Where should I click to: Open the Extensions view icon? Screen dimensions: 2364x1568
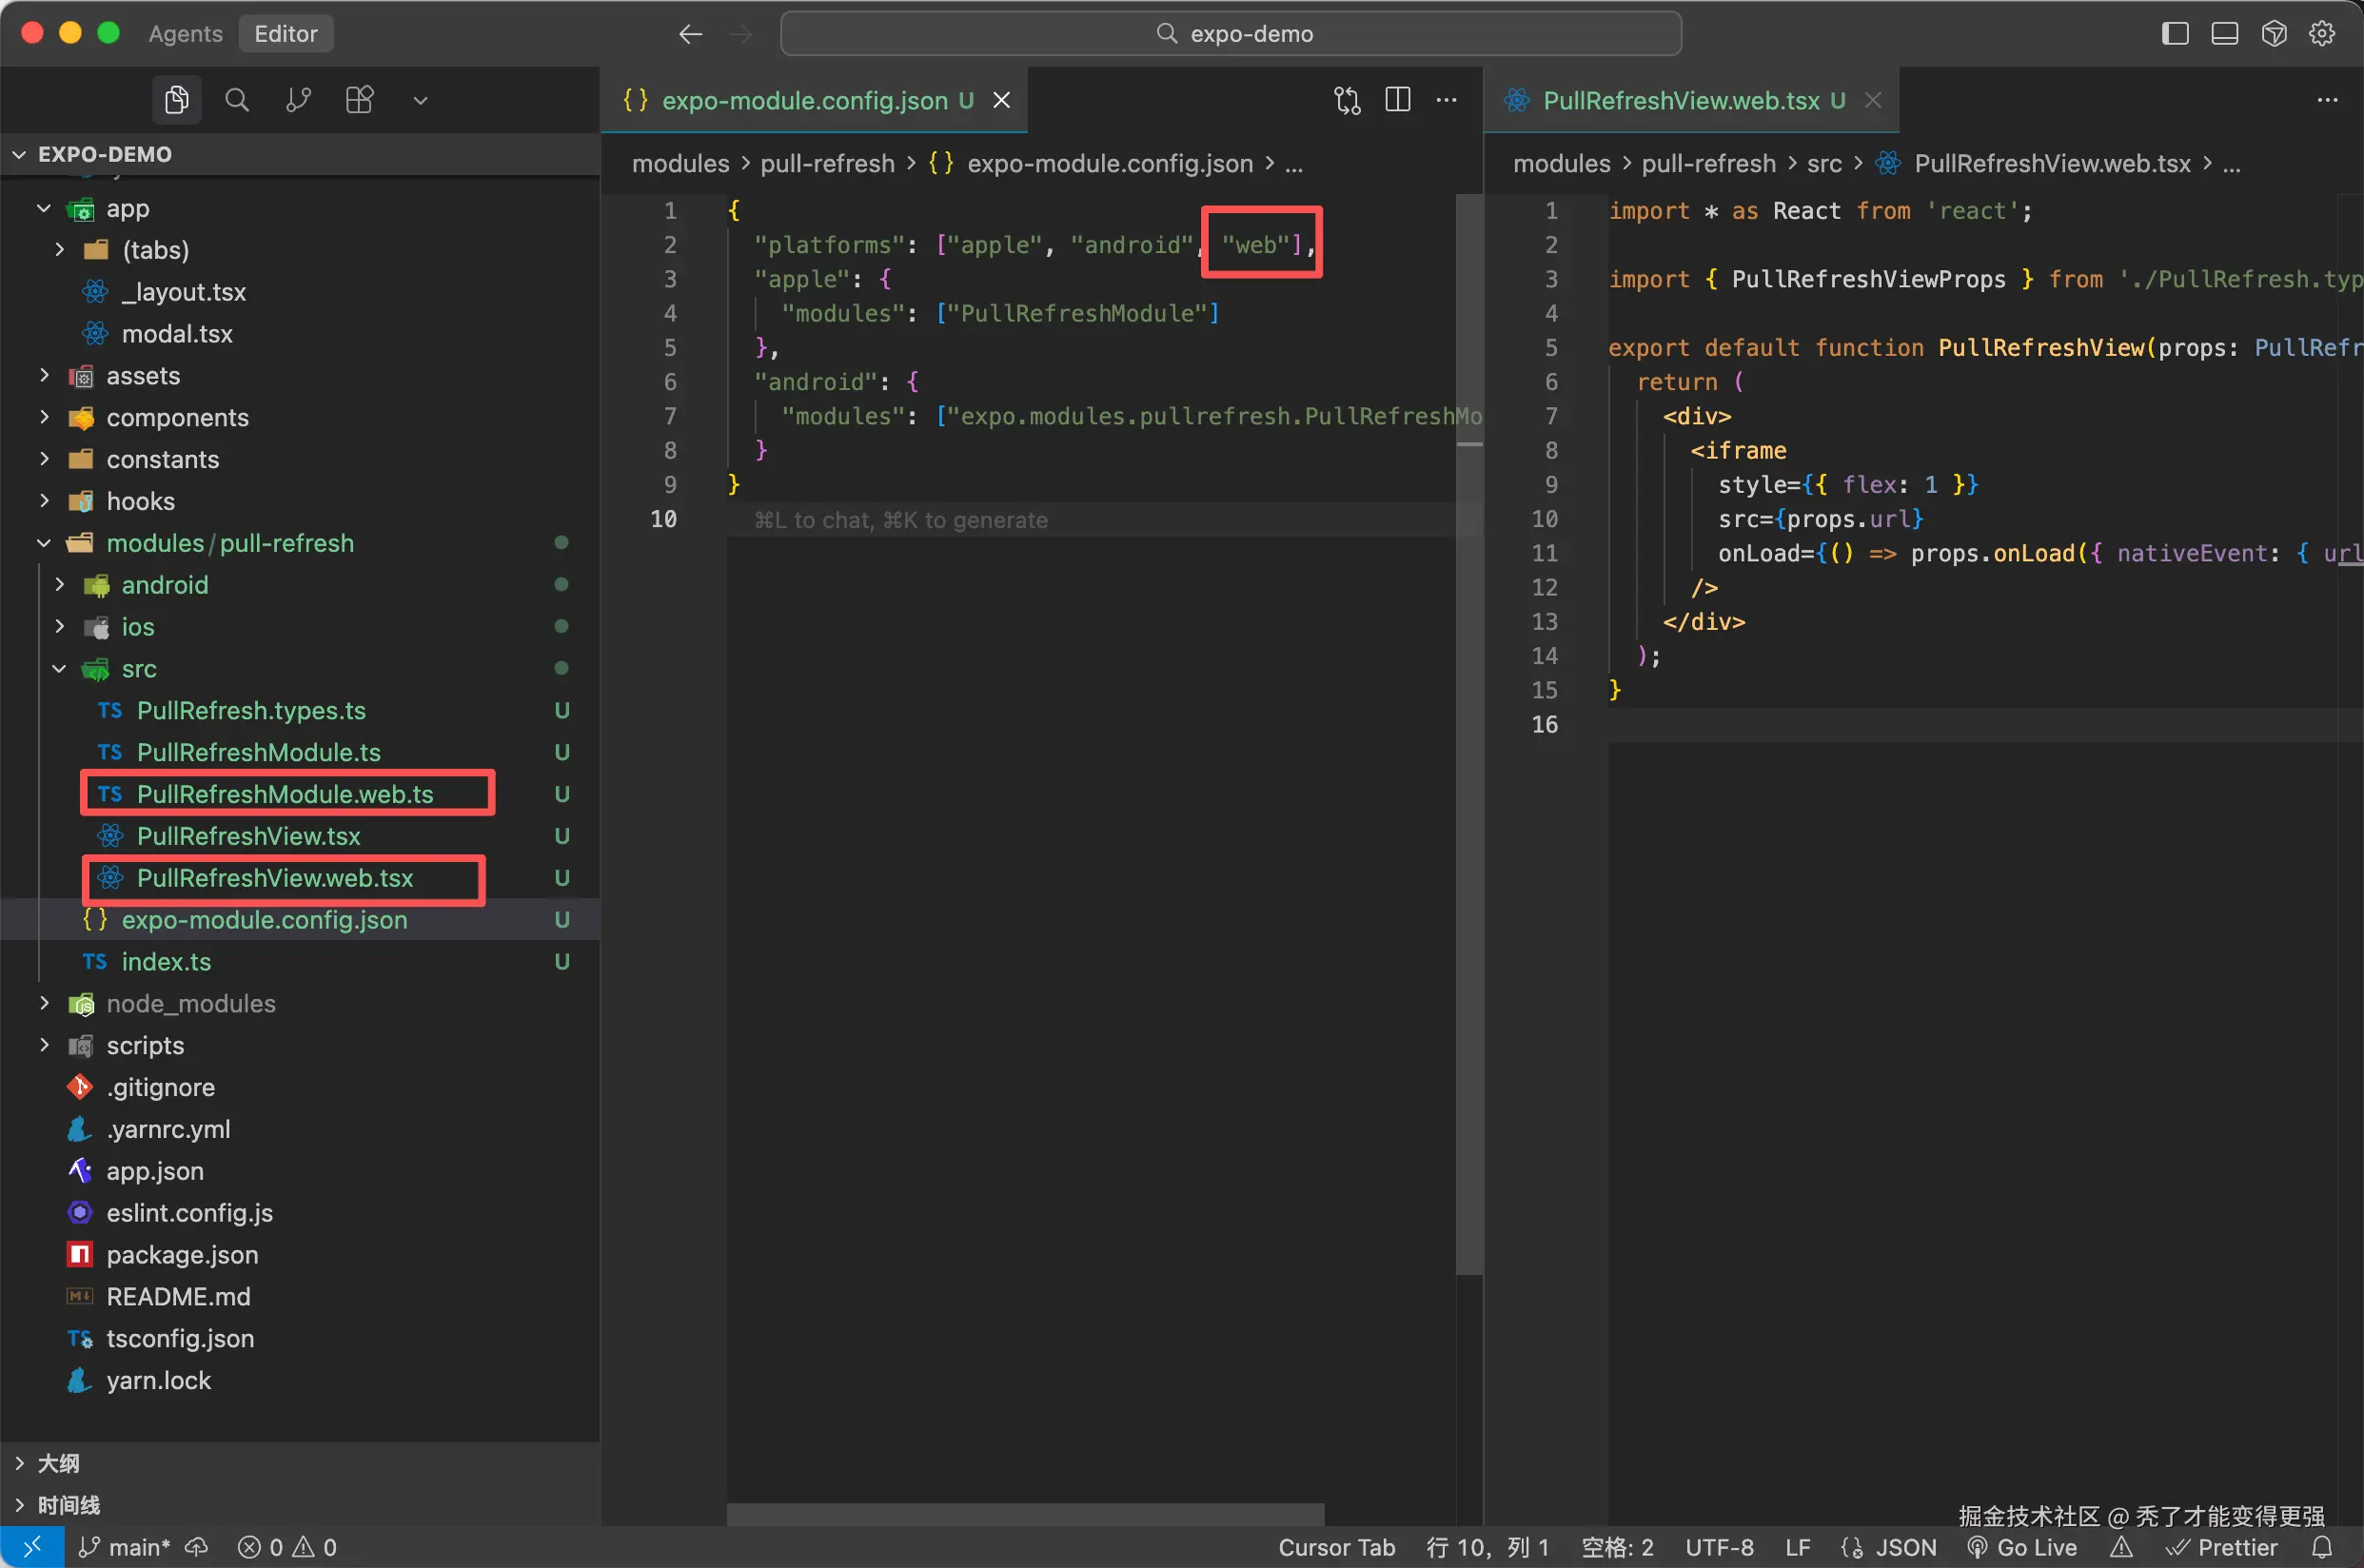coord(359,100)
